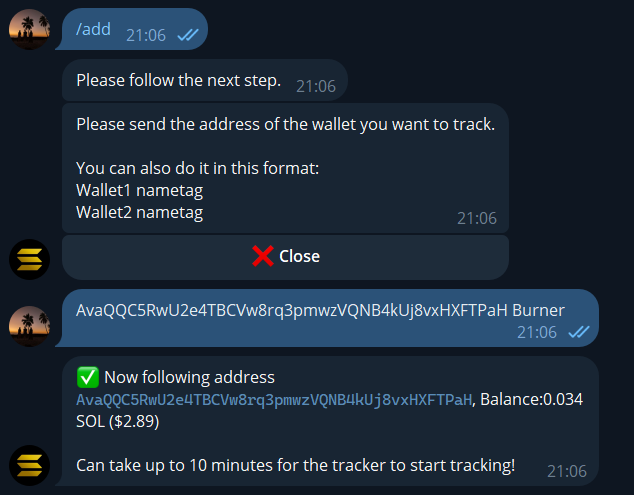Screen dimensions: 634x495
Task: Click timestamp on tracker confirmation message
Action: tap(567, 471)
